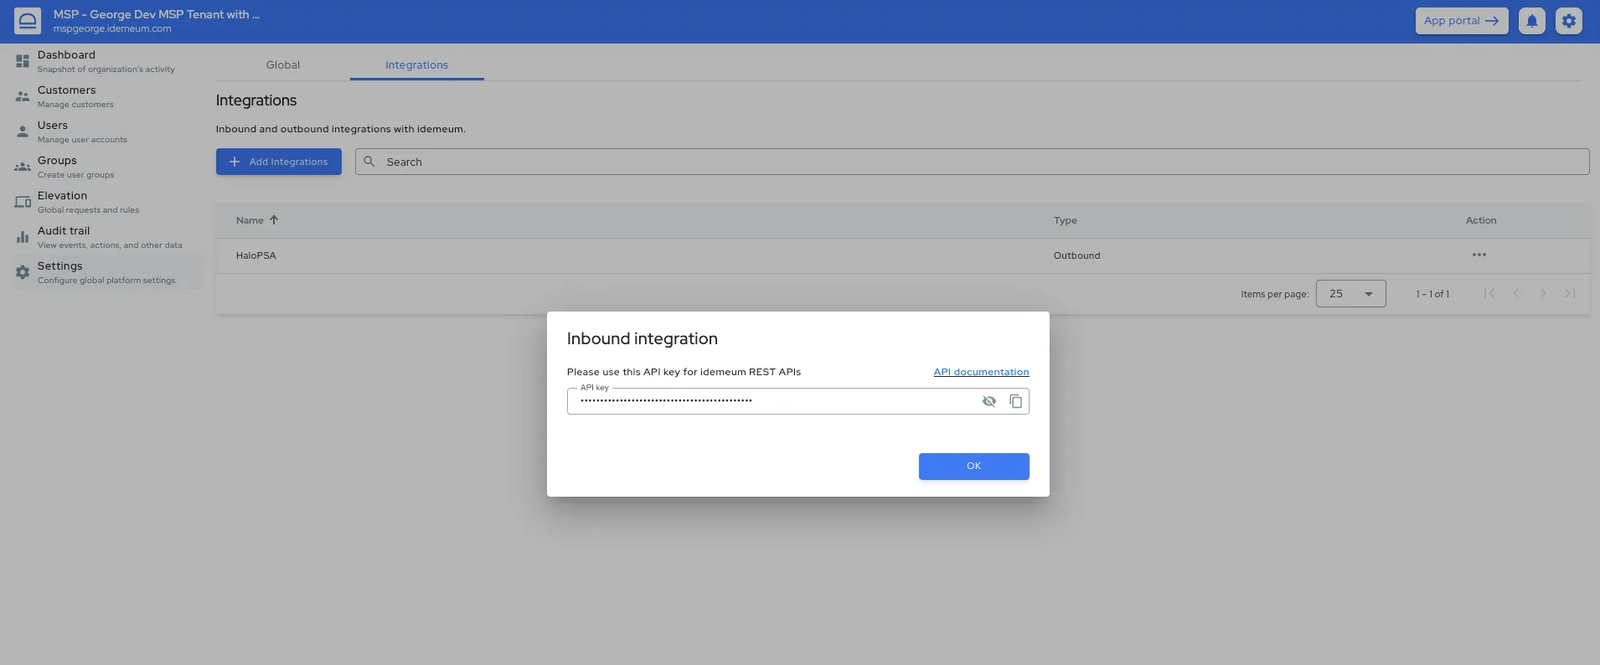Open Elevation section in sidebar
Screen dimensions: 1600x665
pos(107,202)
